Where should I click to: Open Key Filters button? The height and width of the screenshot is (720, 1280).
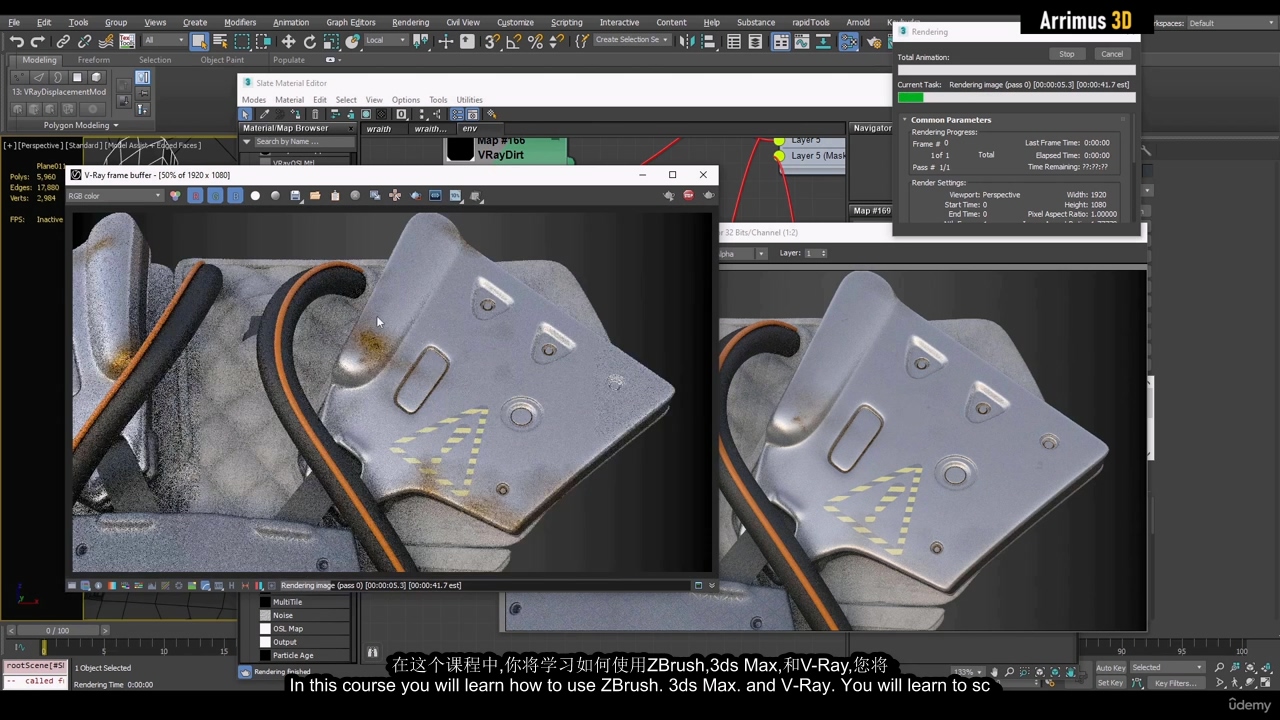click(1176, 683)
